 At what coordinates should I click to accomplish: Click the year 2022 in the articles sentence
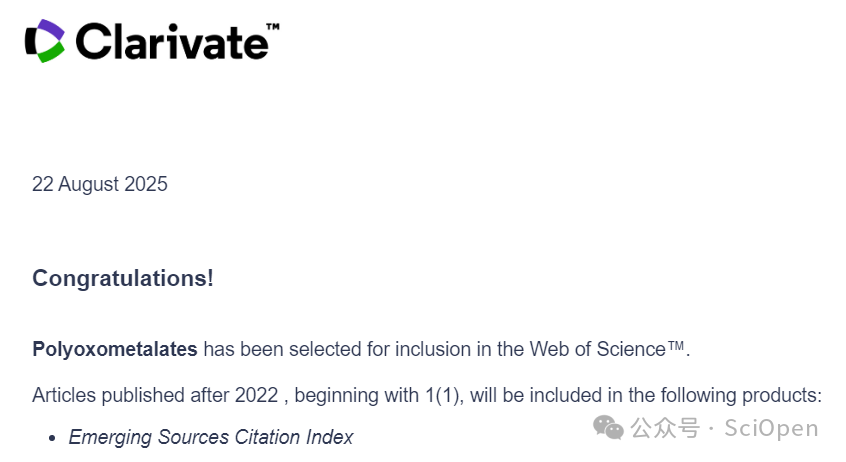pyautogui.click(x=256, y=396)
